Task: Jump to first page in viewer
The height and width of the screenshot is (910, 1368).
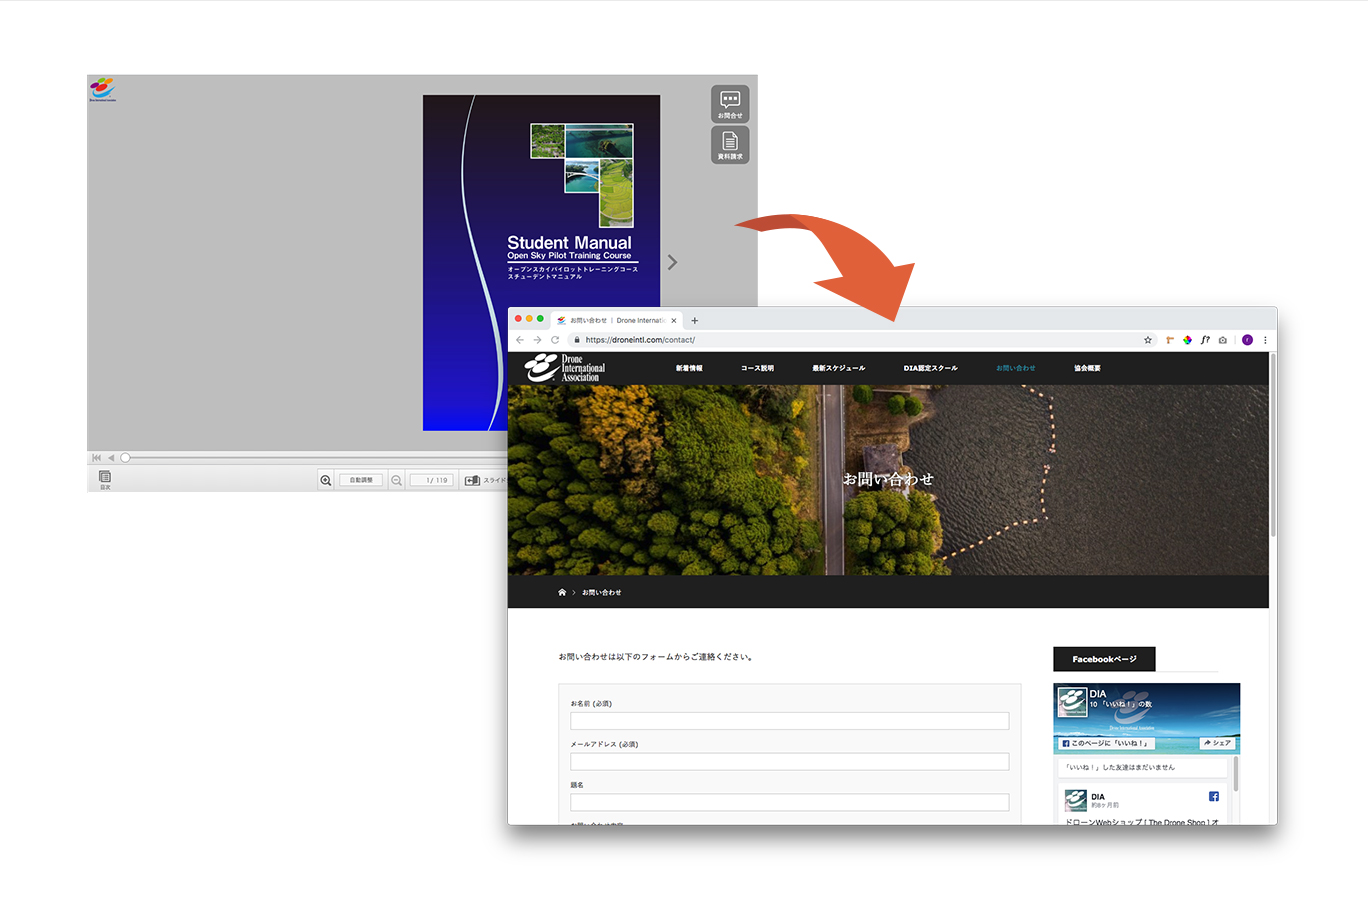Action: click(97, 458)
